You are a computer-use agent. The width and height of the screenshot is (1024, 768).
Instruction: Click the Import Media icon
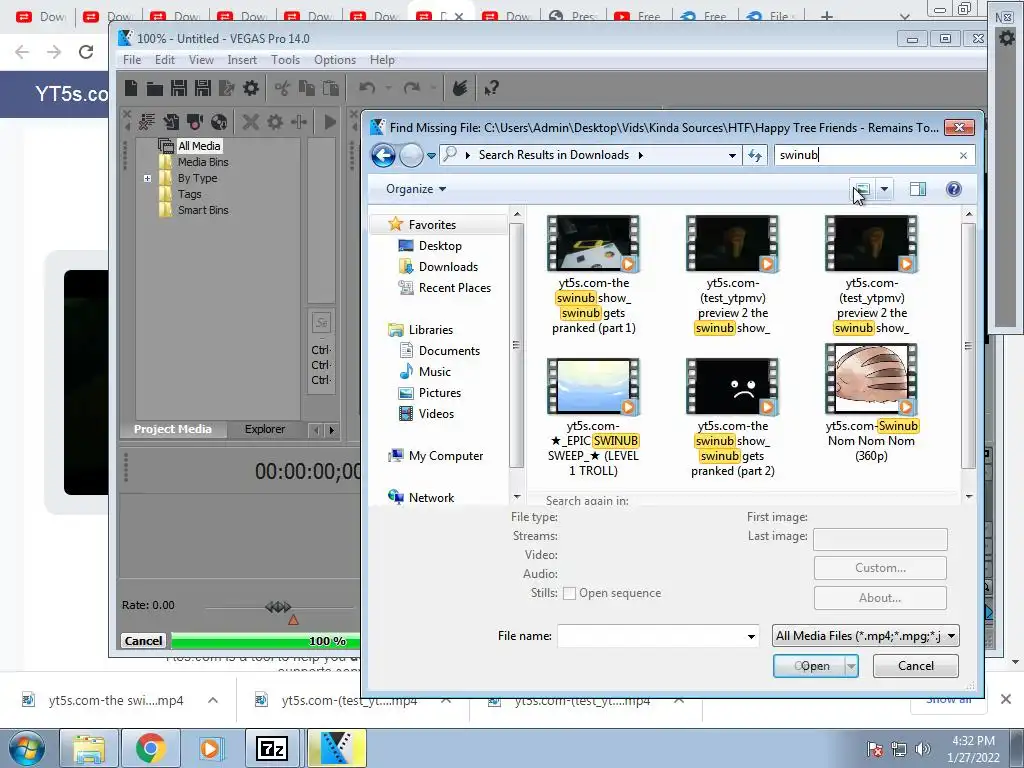171,121
